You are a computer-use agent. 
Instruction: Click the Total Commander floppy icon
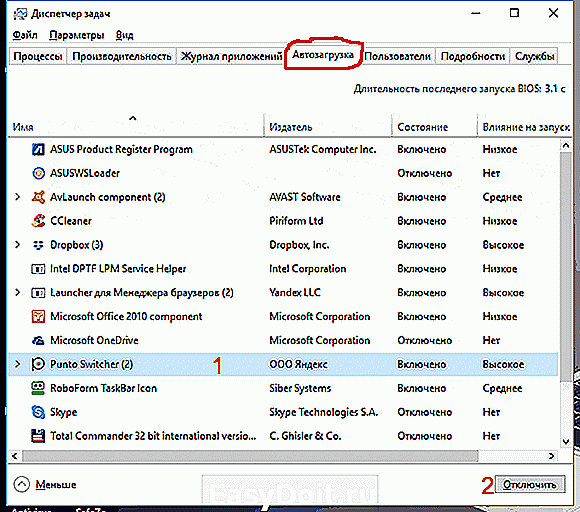[38, 436]
